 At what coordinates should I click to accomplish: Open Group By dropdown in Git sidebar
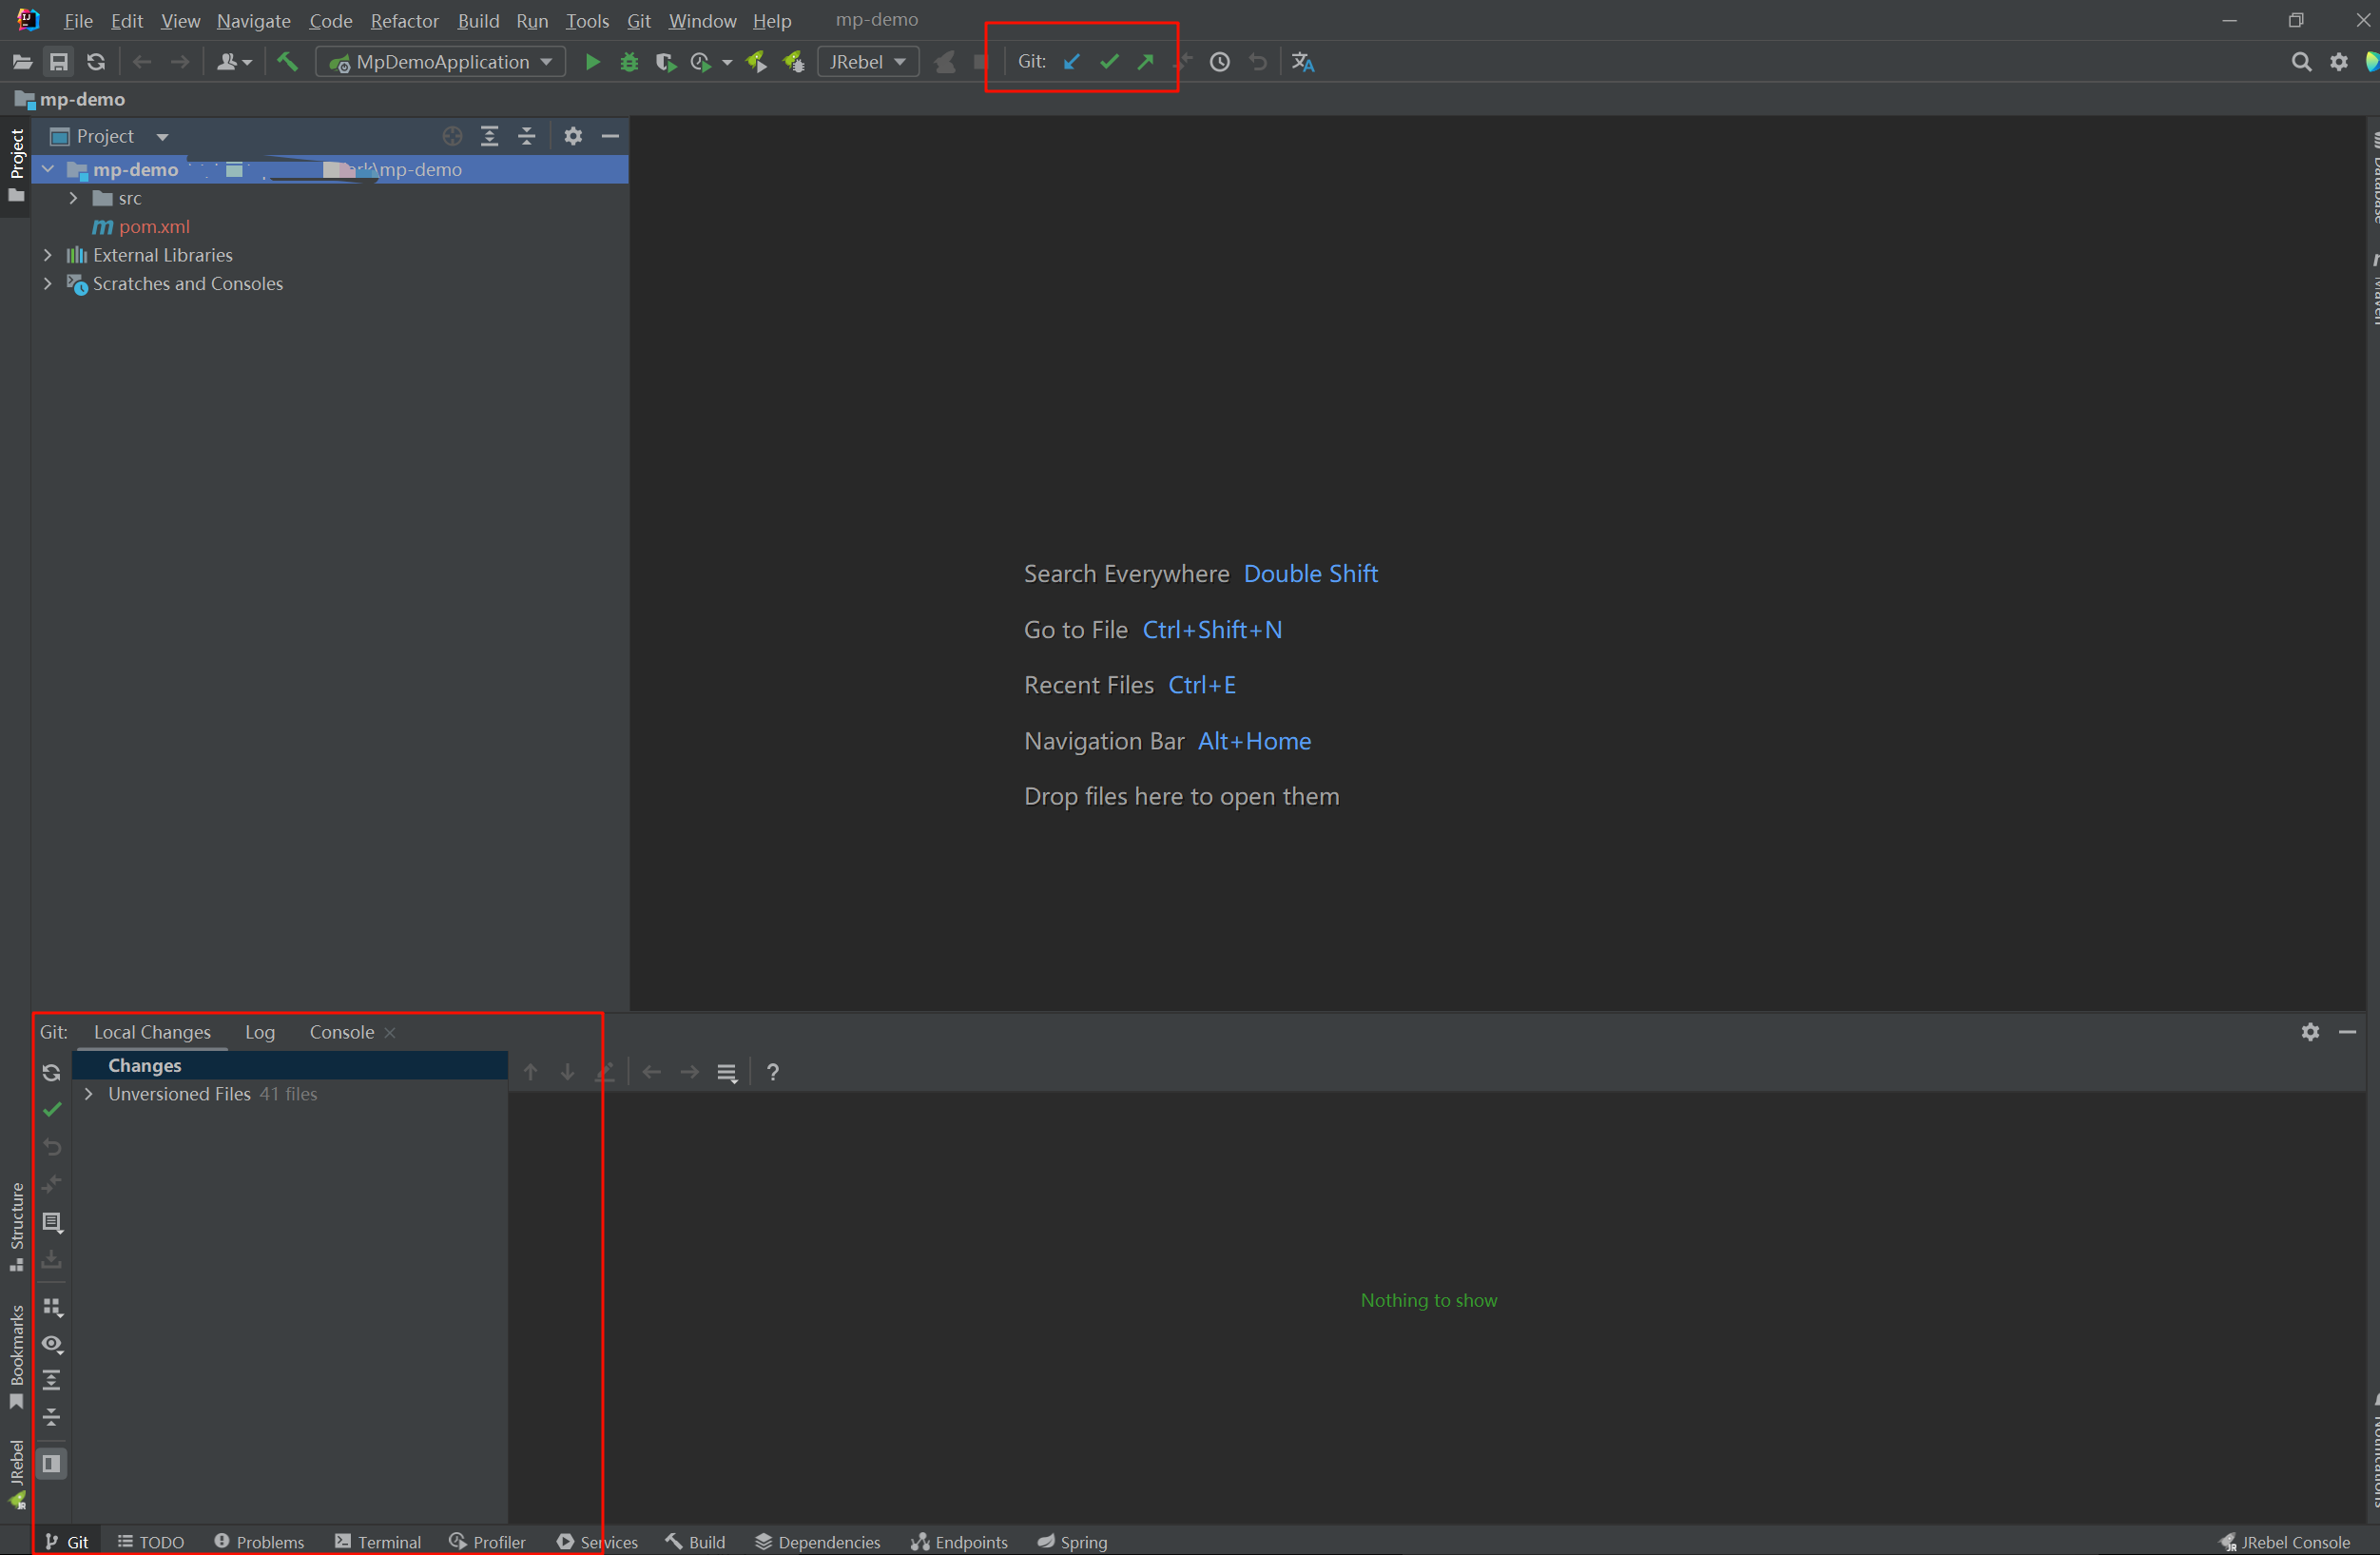coord(52,1307)
